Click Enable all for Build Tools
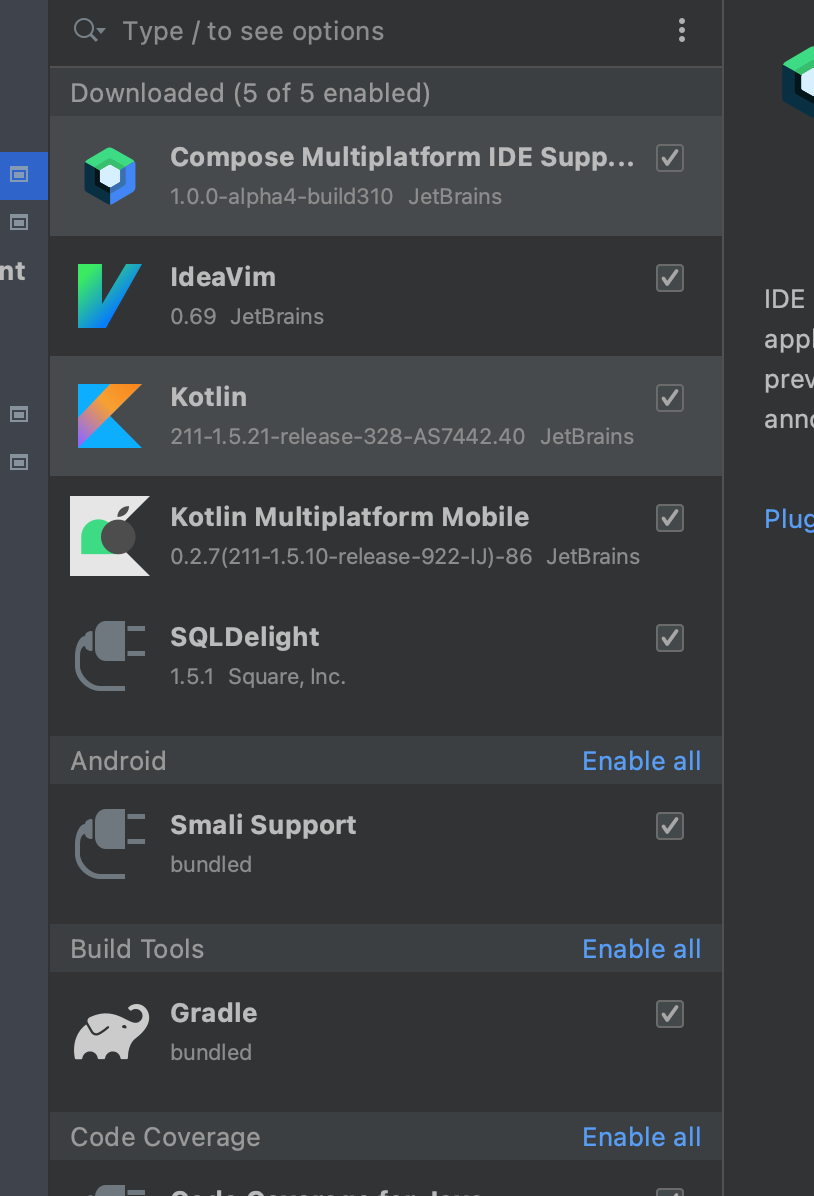Image resolution: width=814 pixels, height=1196 pixels. [641, 949]
